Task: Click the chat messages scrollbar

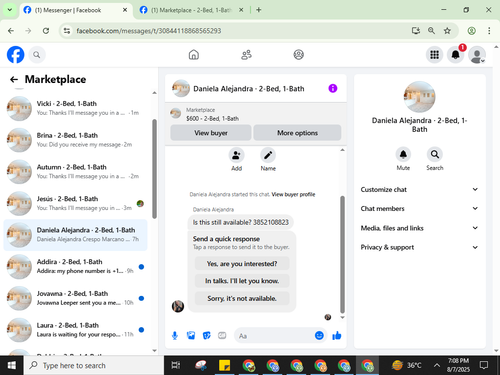Action: pos(342,254)
